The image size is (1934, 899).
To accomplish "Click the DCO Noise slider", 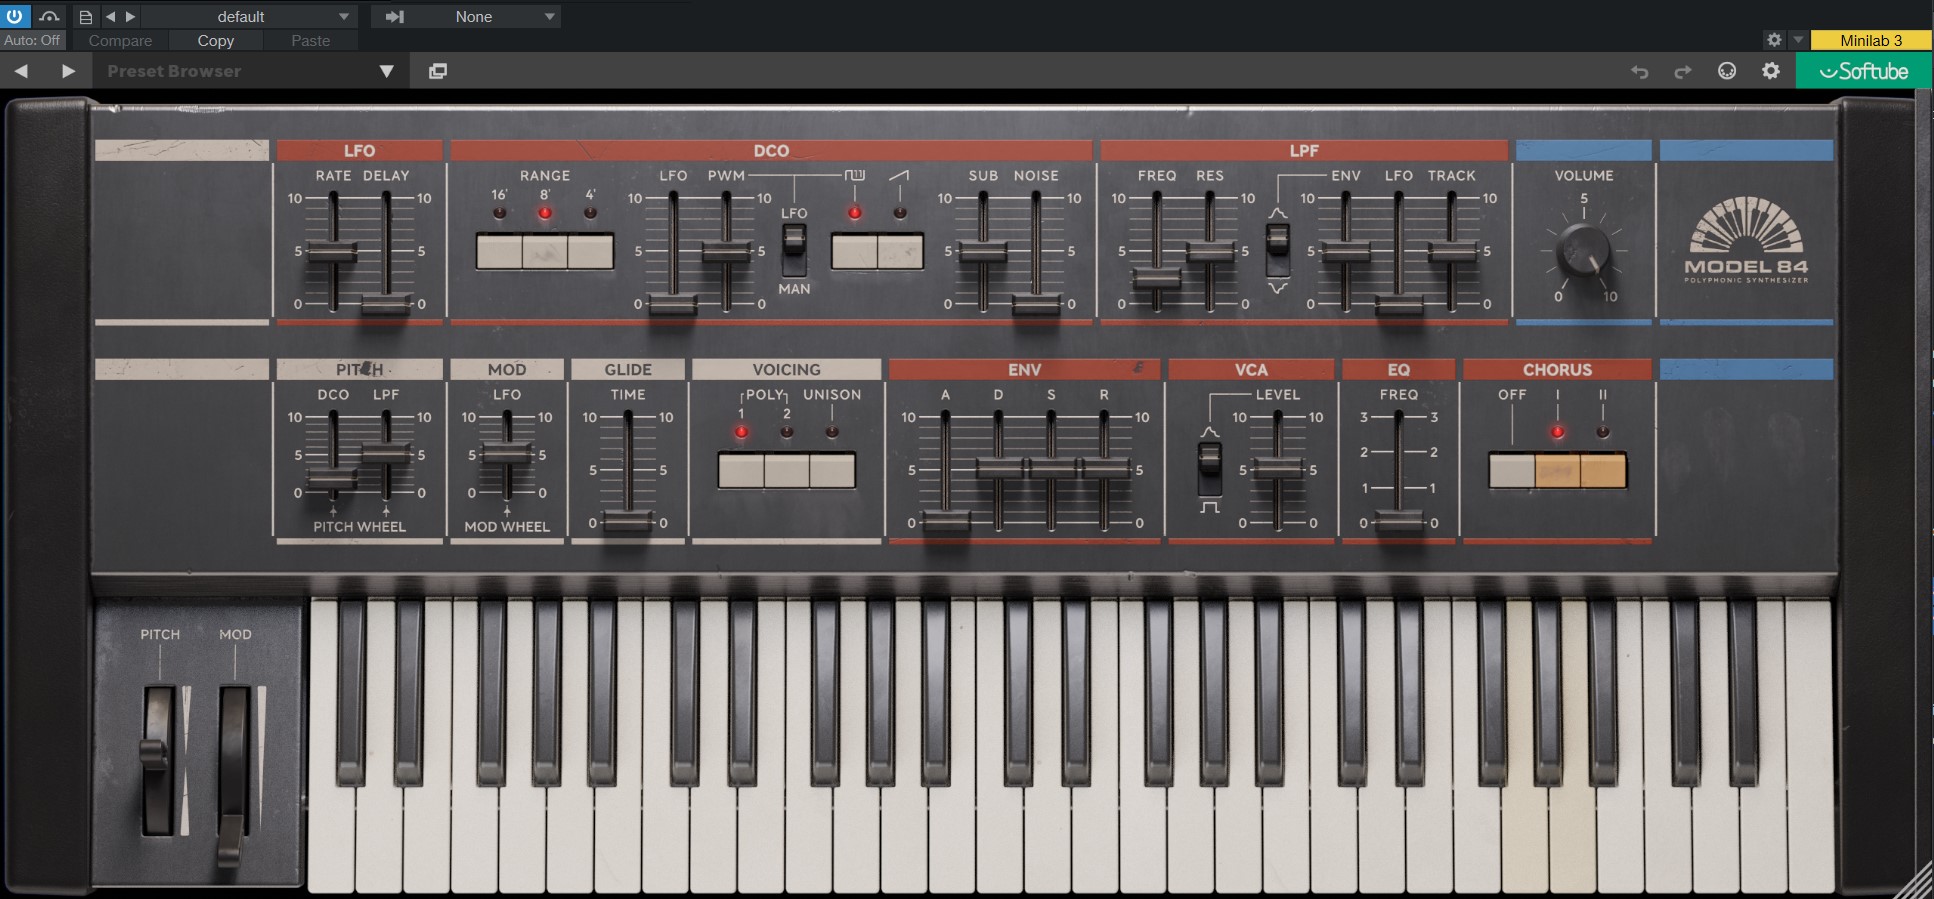I will click(x=1036, y=304).
